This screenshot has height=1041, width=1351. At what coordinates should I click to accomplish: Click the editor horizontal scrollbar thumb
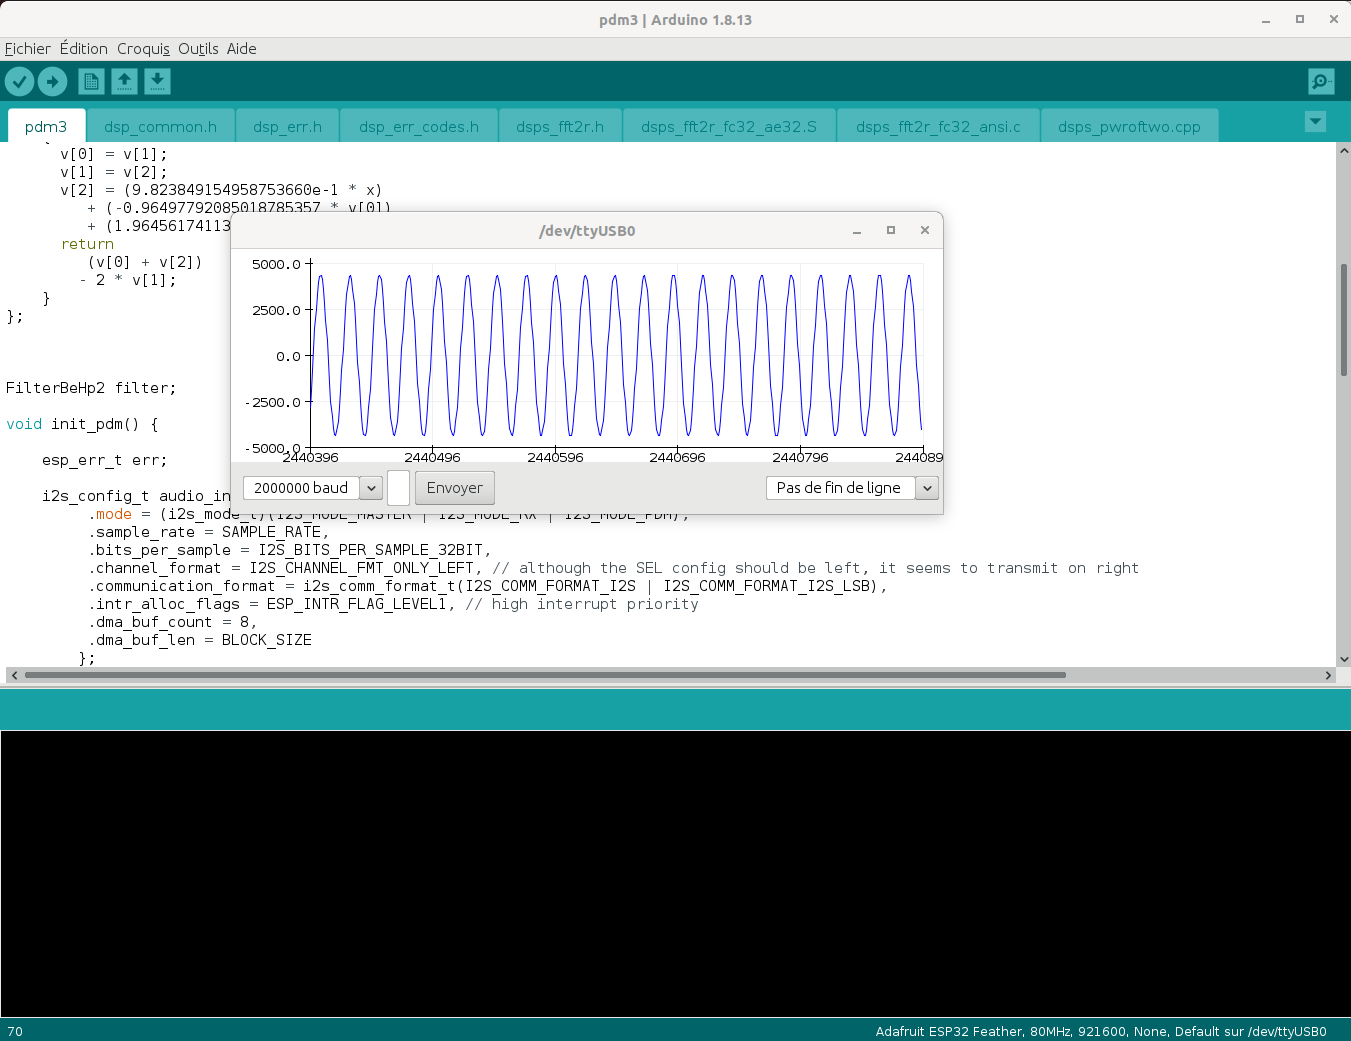[545, 675]
